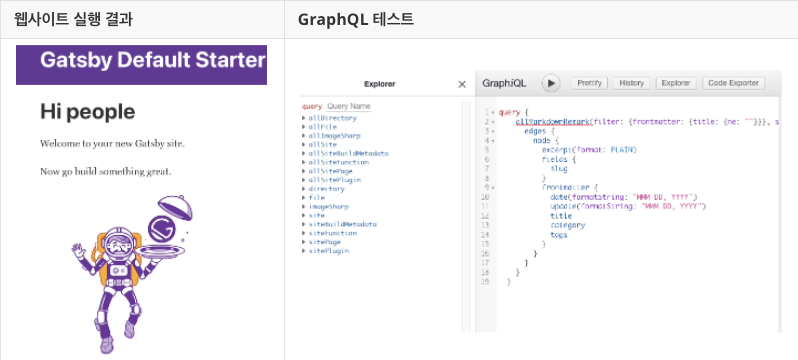Fold code at line 4 gutter arrow
Viewport: 798px width, 360px height.
493,141
